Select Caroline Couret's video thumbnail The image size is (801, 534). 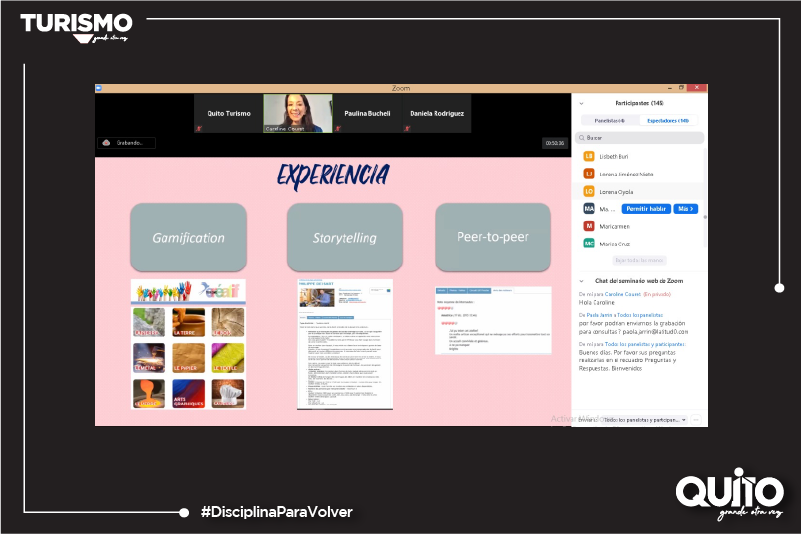(298, 114)
